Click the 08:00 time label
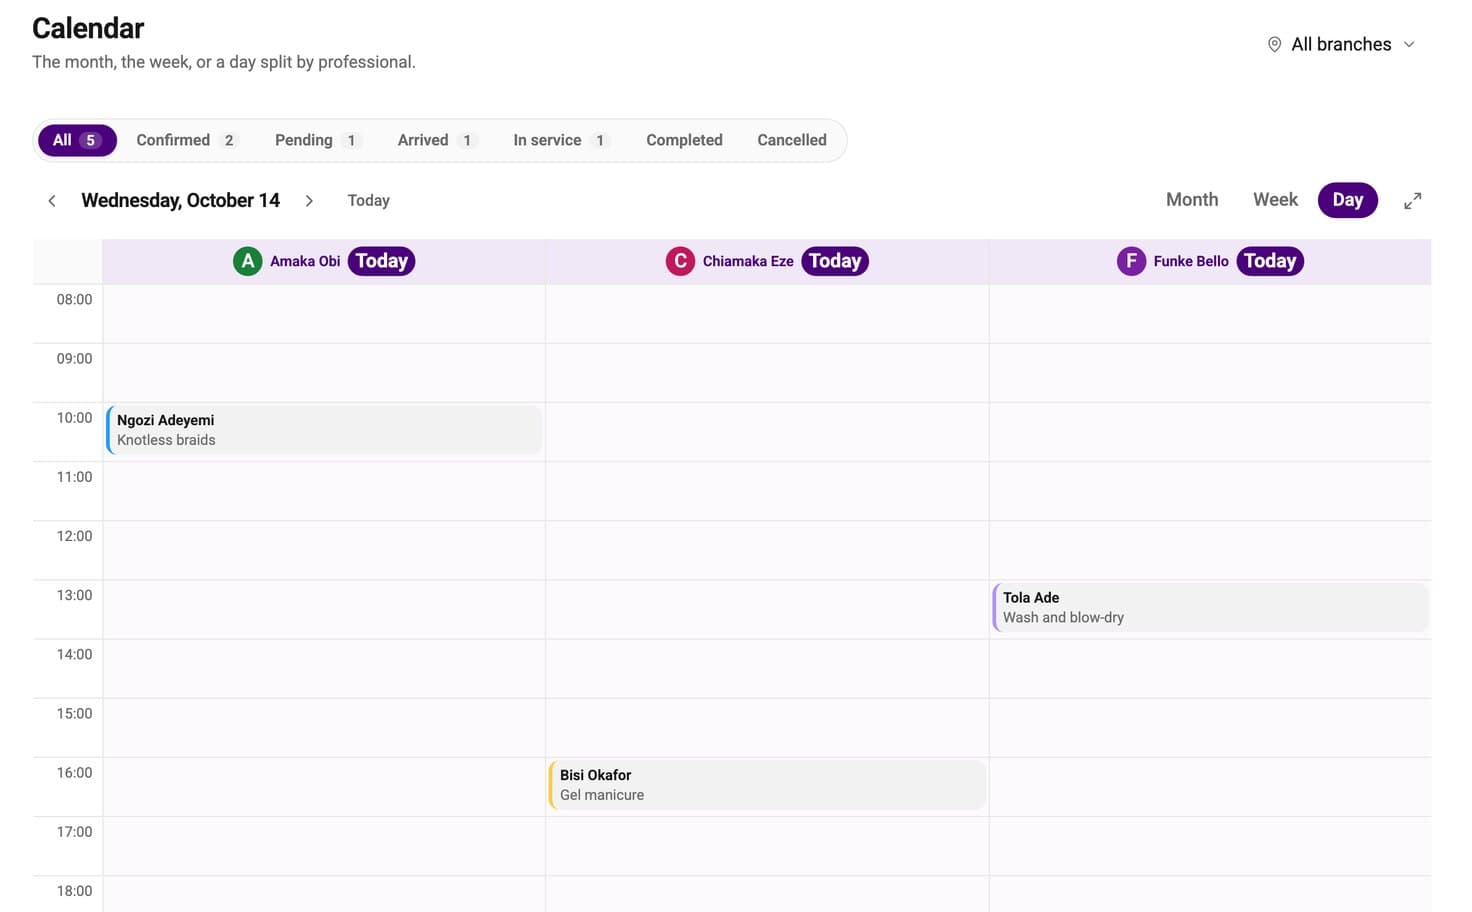Screen dimensions: 1472x912 74,299
